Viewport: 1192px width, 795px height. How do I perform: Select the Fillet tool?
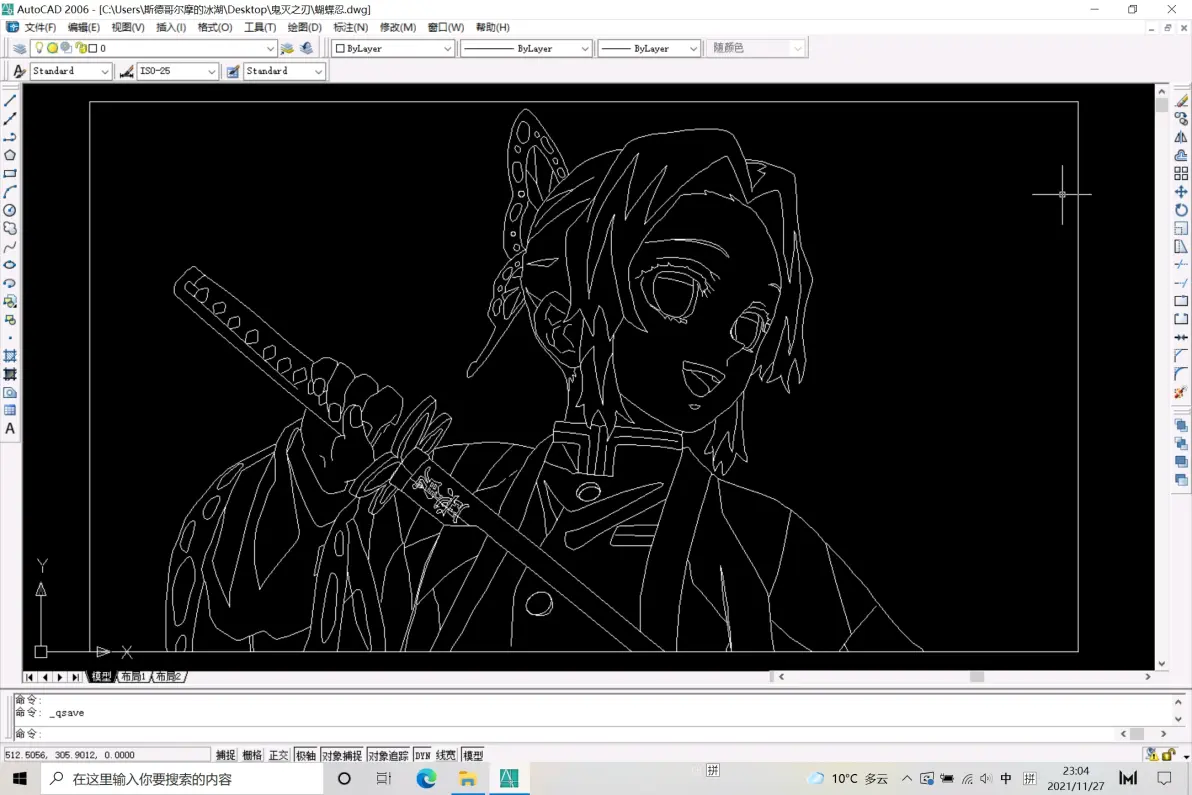coord(1181,374)
